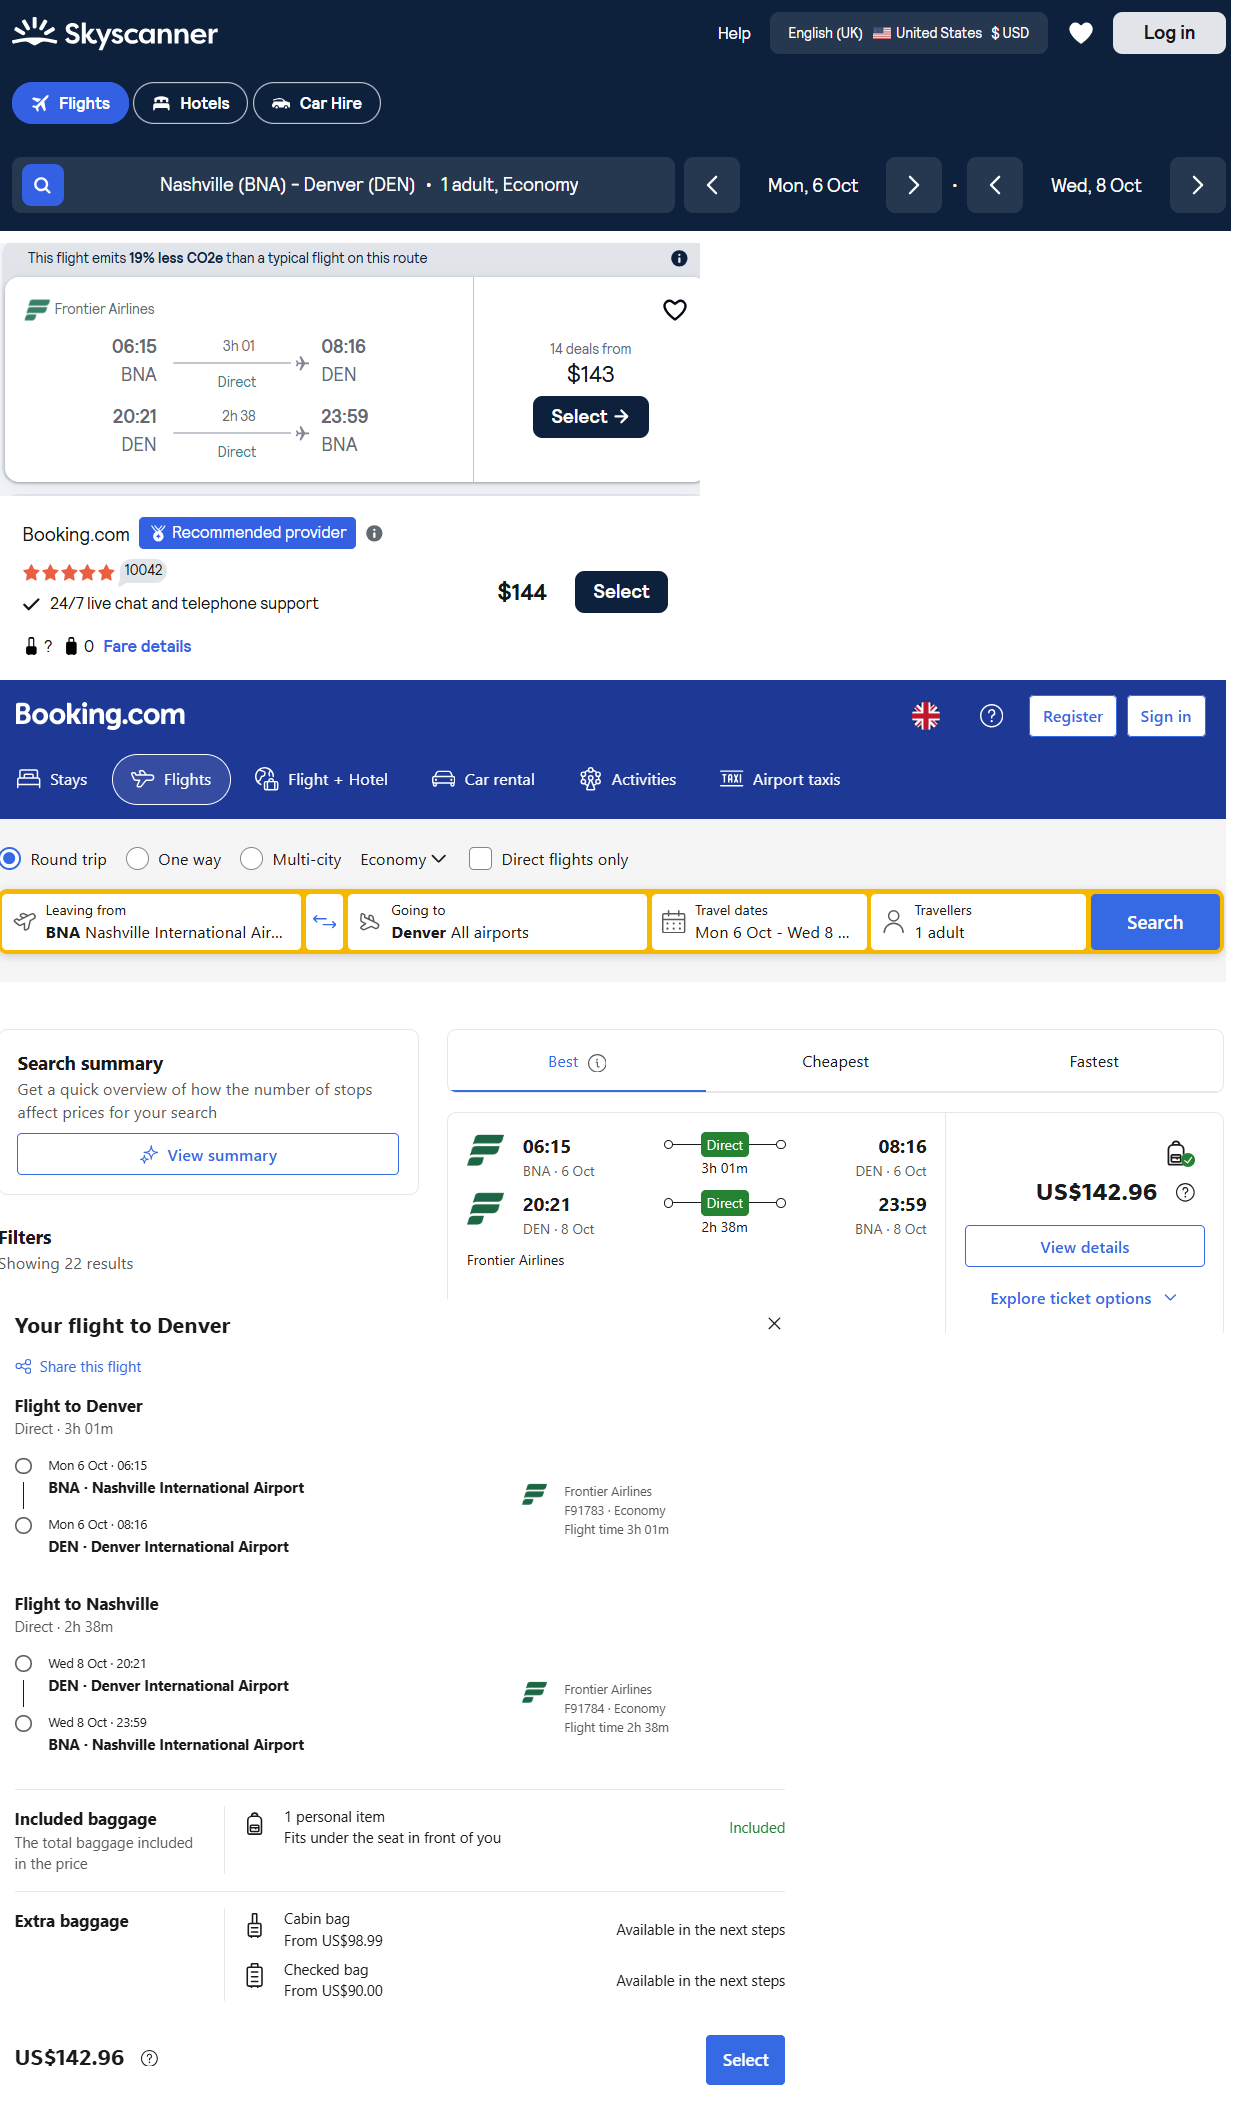The image size is (1246, 2101).
Task: Choose the Multi-city radio option
Action: point(252,859)
